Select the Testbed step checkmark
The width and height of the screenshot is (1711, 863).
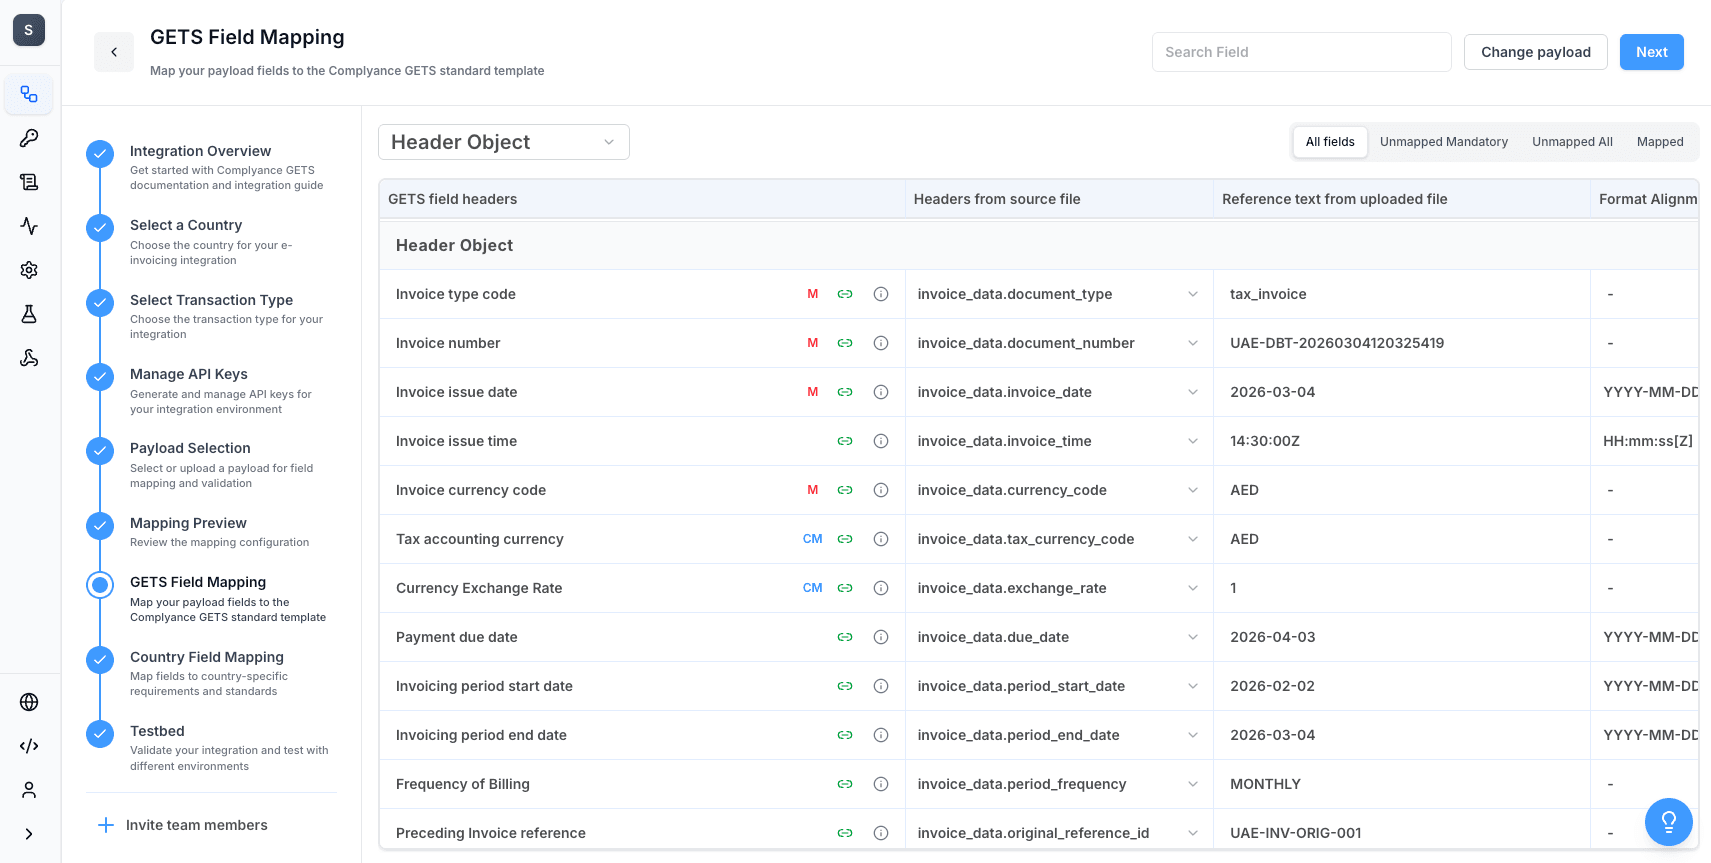100,734
